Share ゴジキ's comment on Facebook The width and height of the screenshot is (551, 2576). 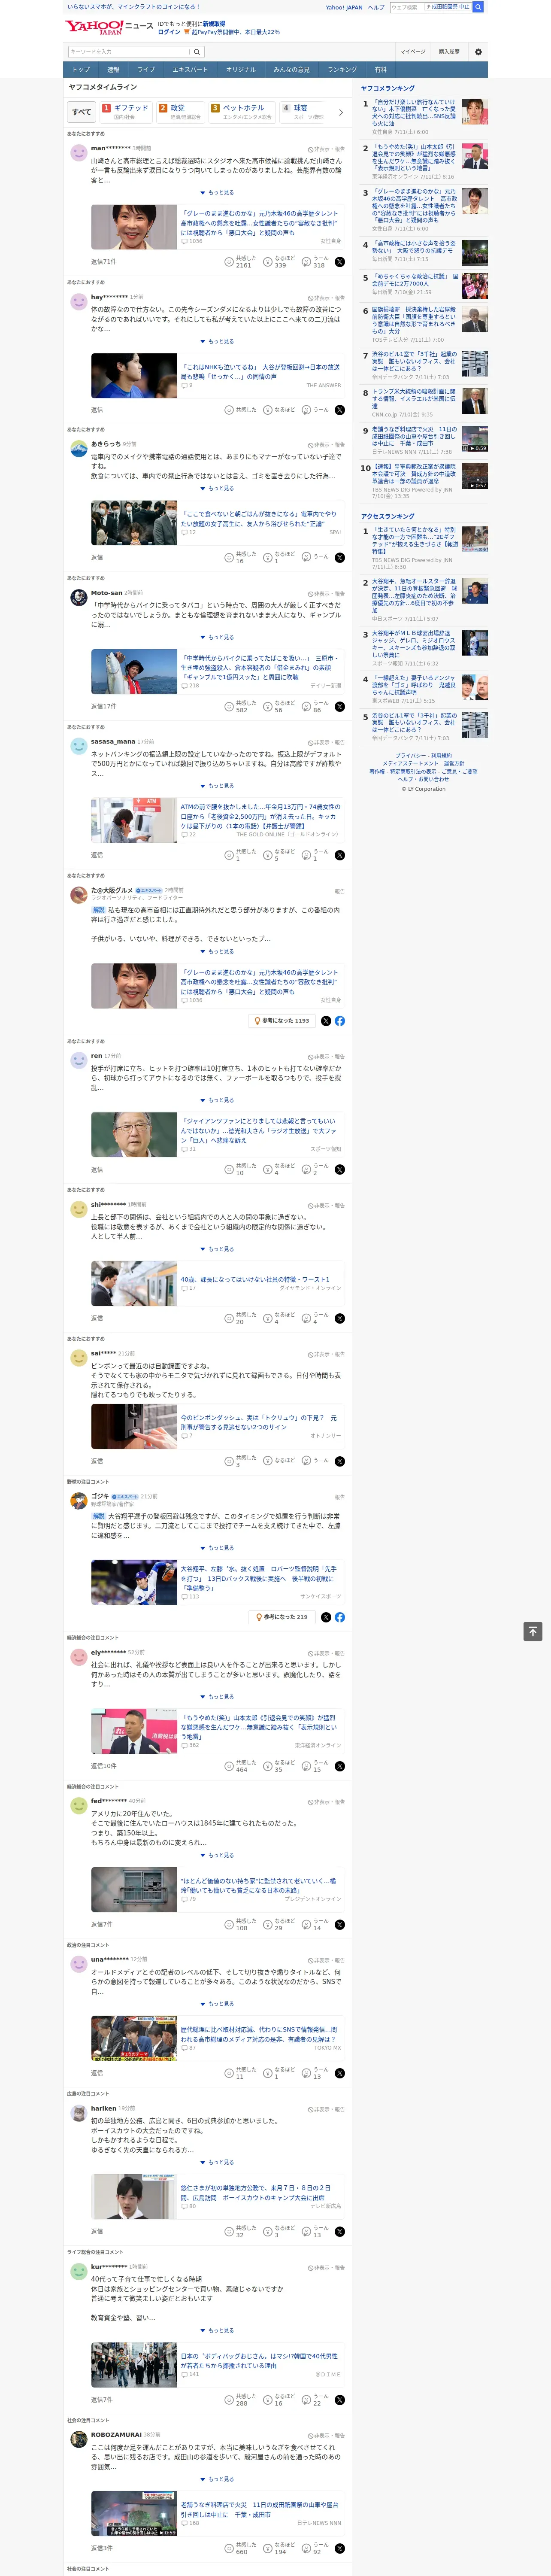[340, 1617]
